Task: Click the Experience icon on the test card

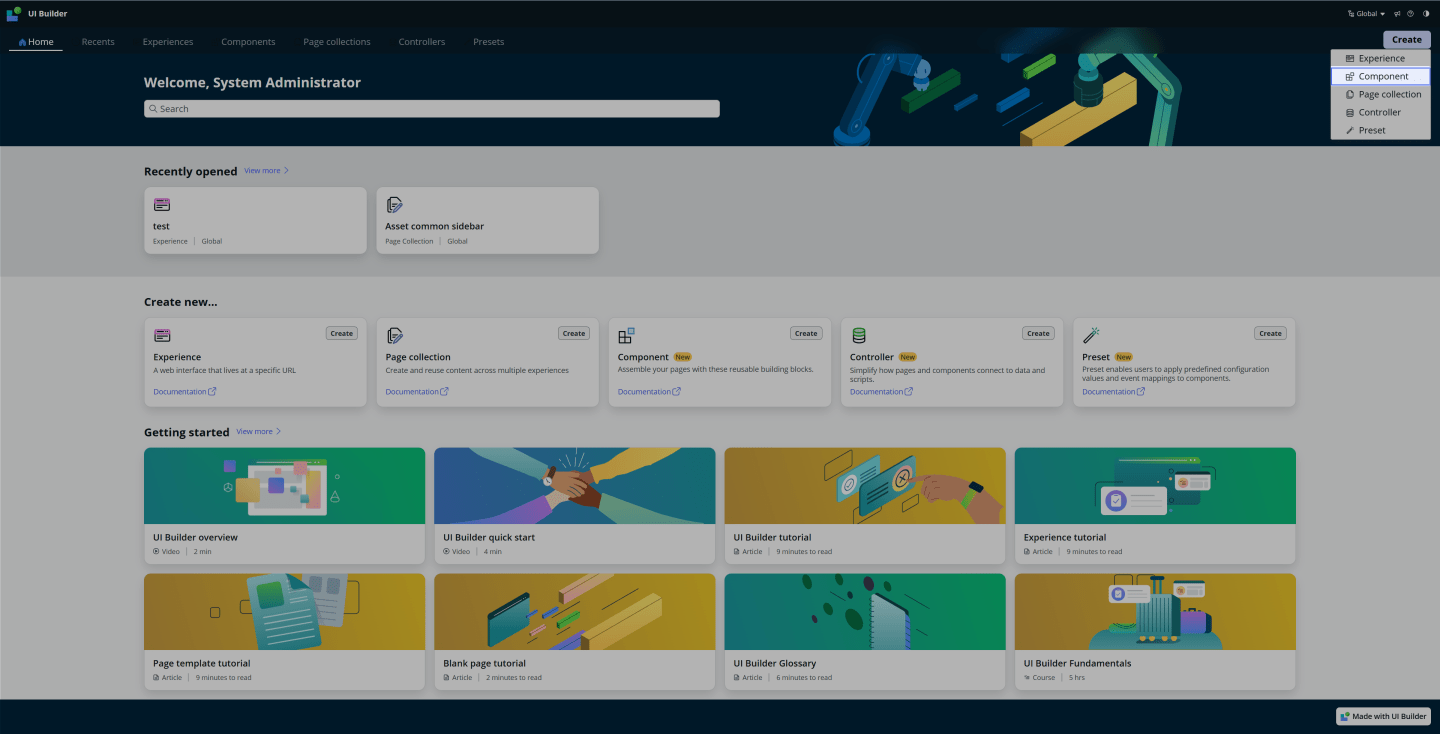Action: pyautogui.click(x=161, y=204)
